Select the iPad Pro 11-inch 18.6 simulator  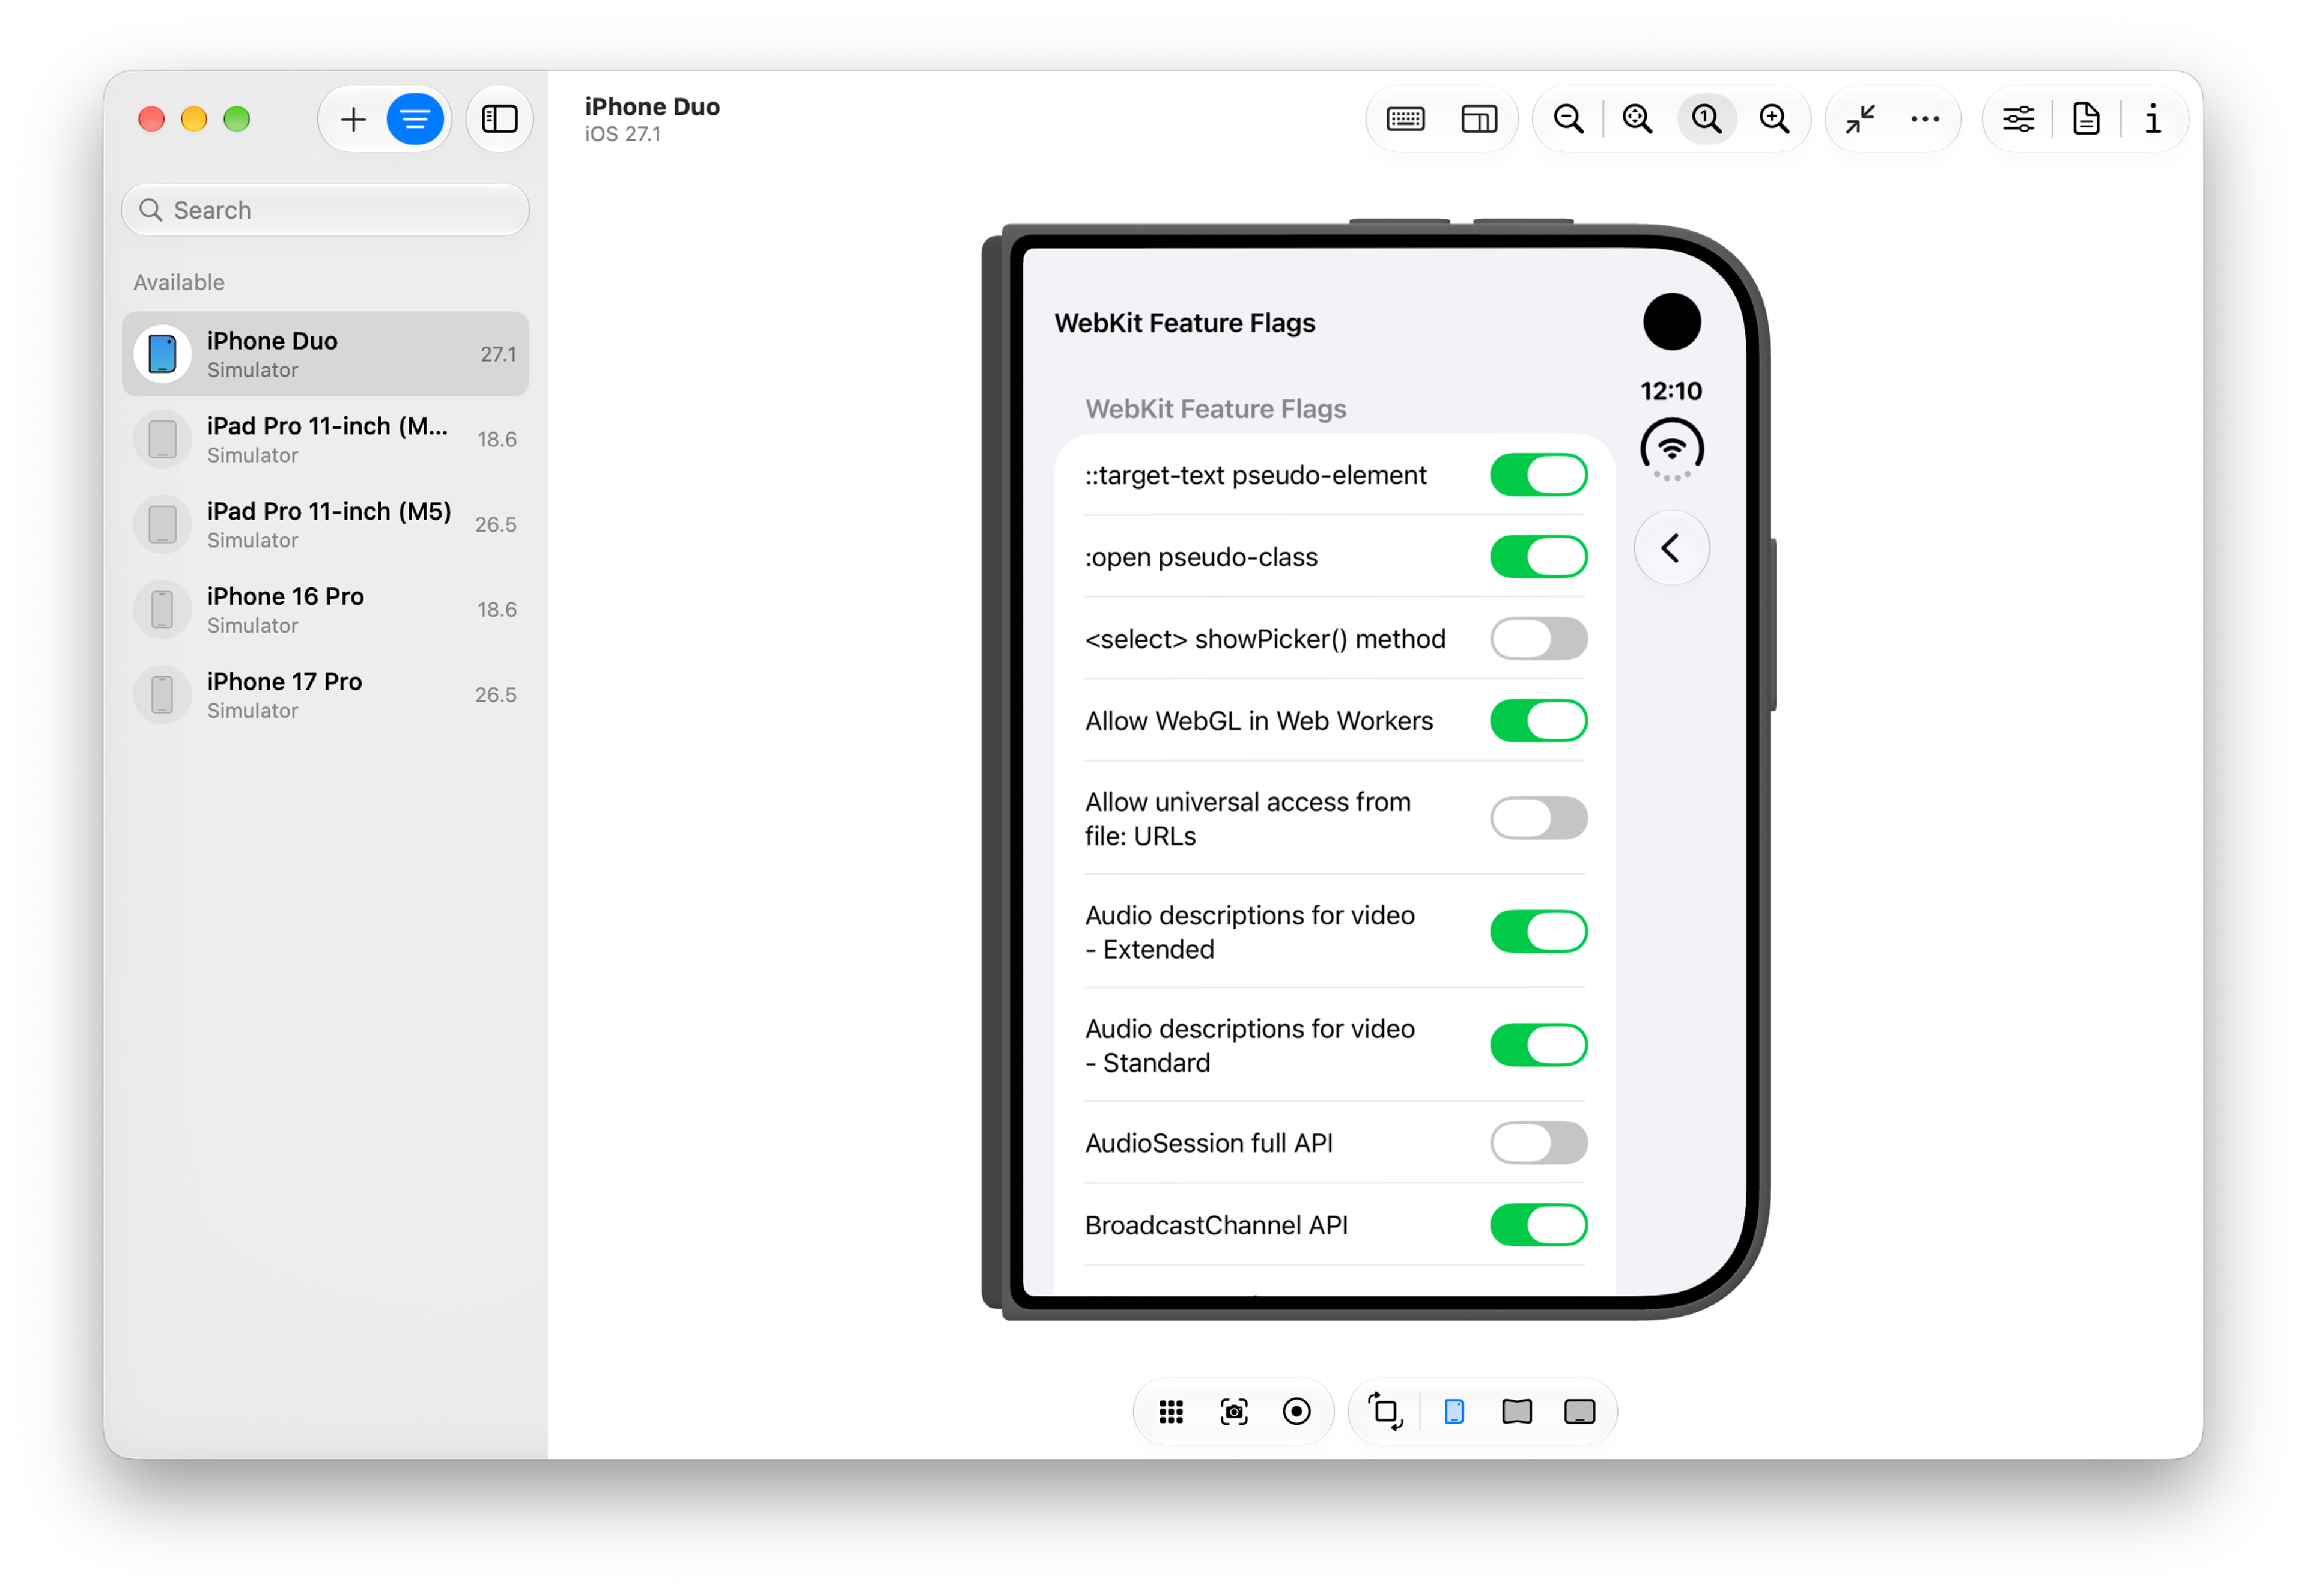(326, 439)
